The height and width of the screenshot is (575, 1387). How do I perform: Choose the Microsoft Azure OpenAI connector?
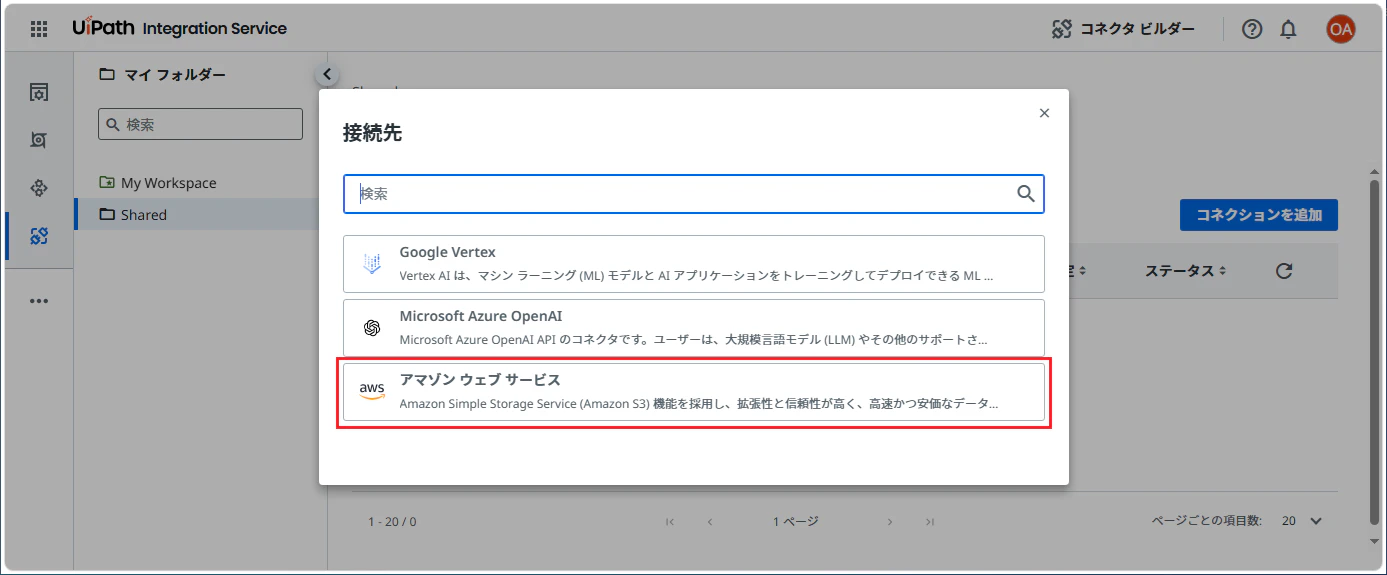coord(694,328)
